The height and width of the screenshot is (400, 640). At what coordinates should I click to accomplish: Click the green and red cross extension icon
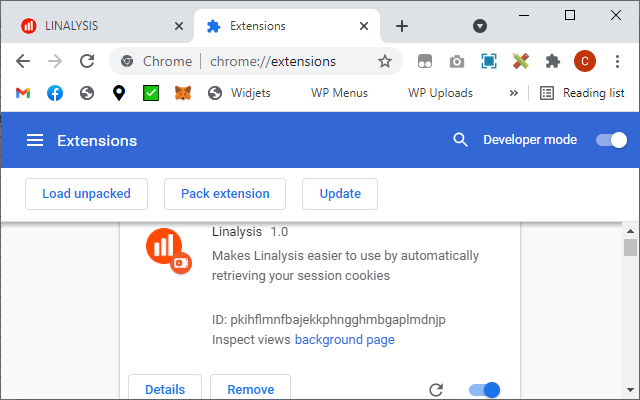521,61
